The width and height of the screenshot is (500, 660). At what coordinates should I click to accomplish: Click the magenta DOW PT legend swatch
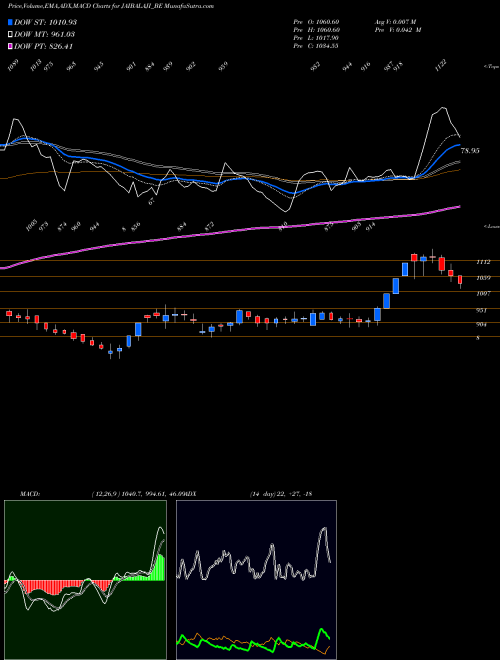pos(11,46)
